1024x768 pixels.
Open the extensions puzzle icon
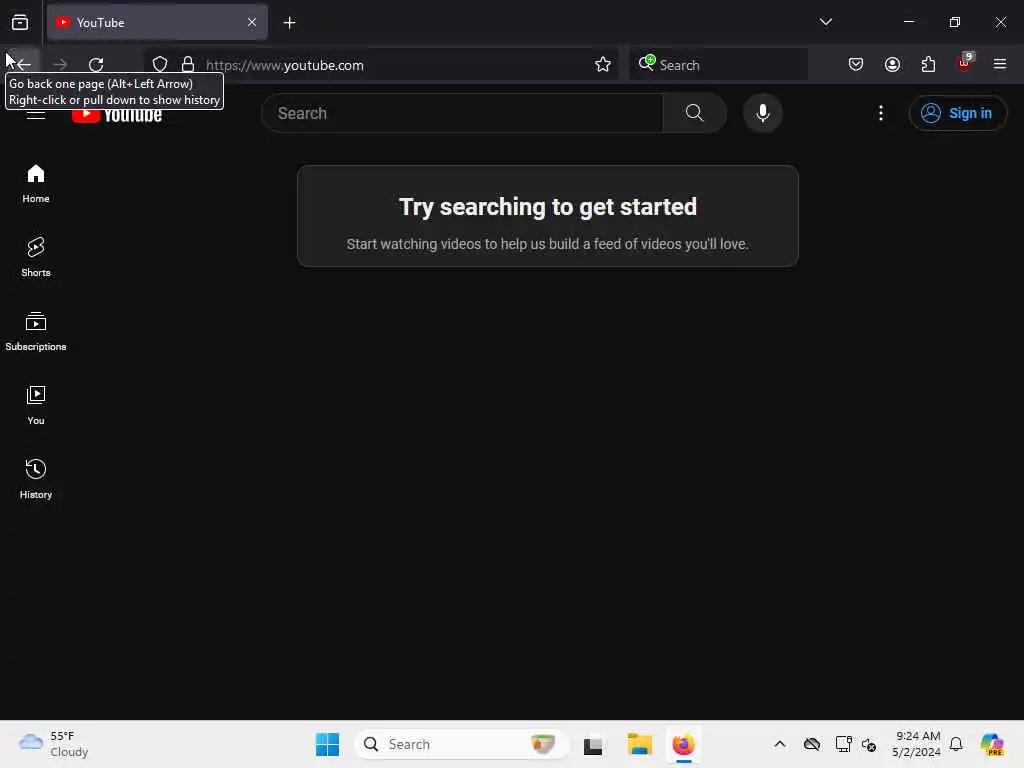coord(928,64)
